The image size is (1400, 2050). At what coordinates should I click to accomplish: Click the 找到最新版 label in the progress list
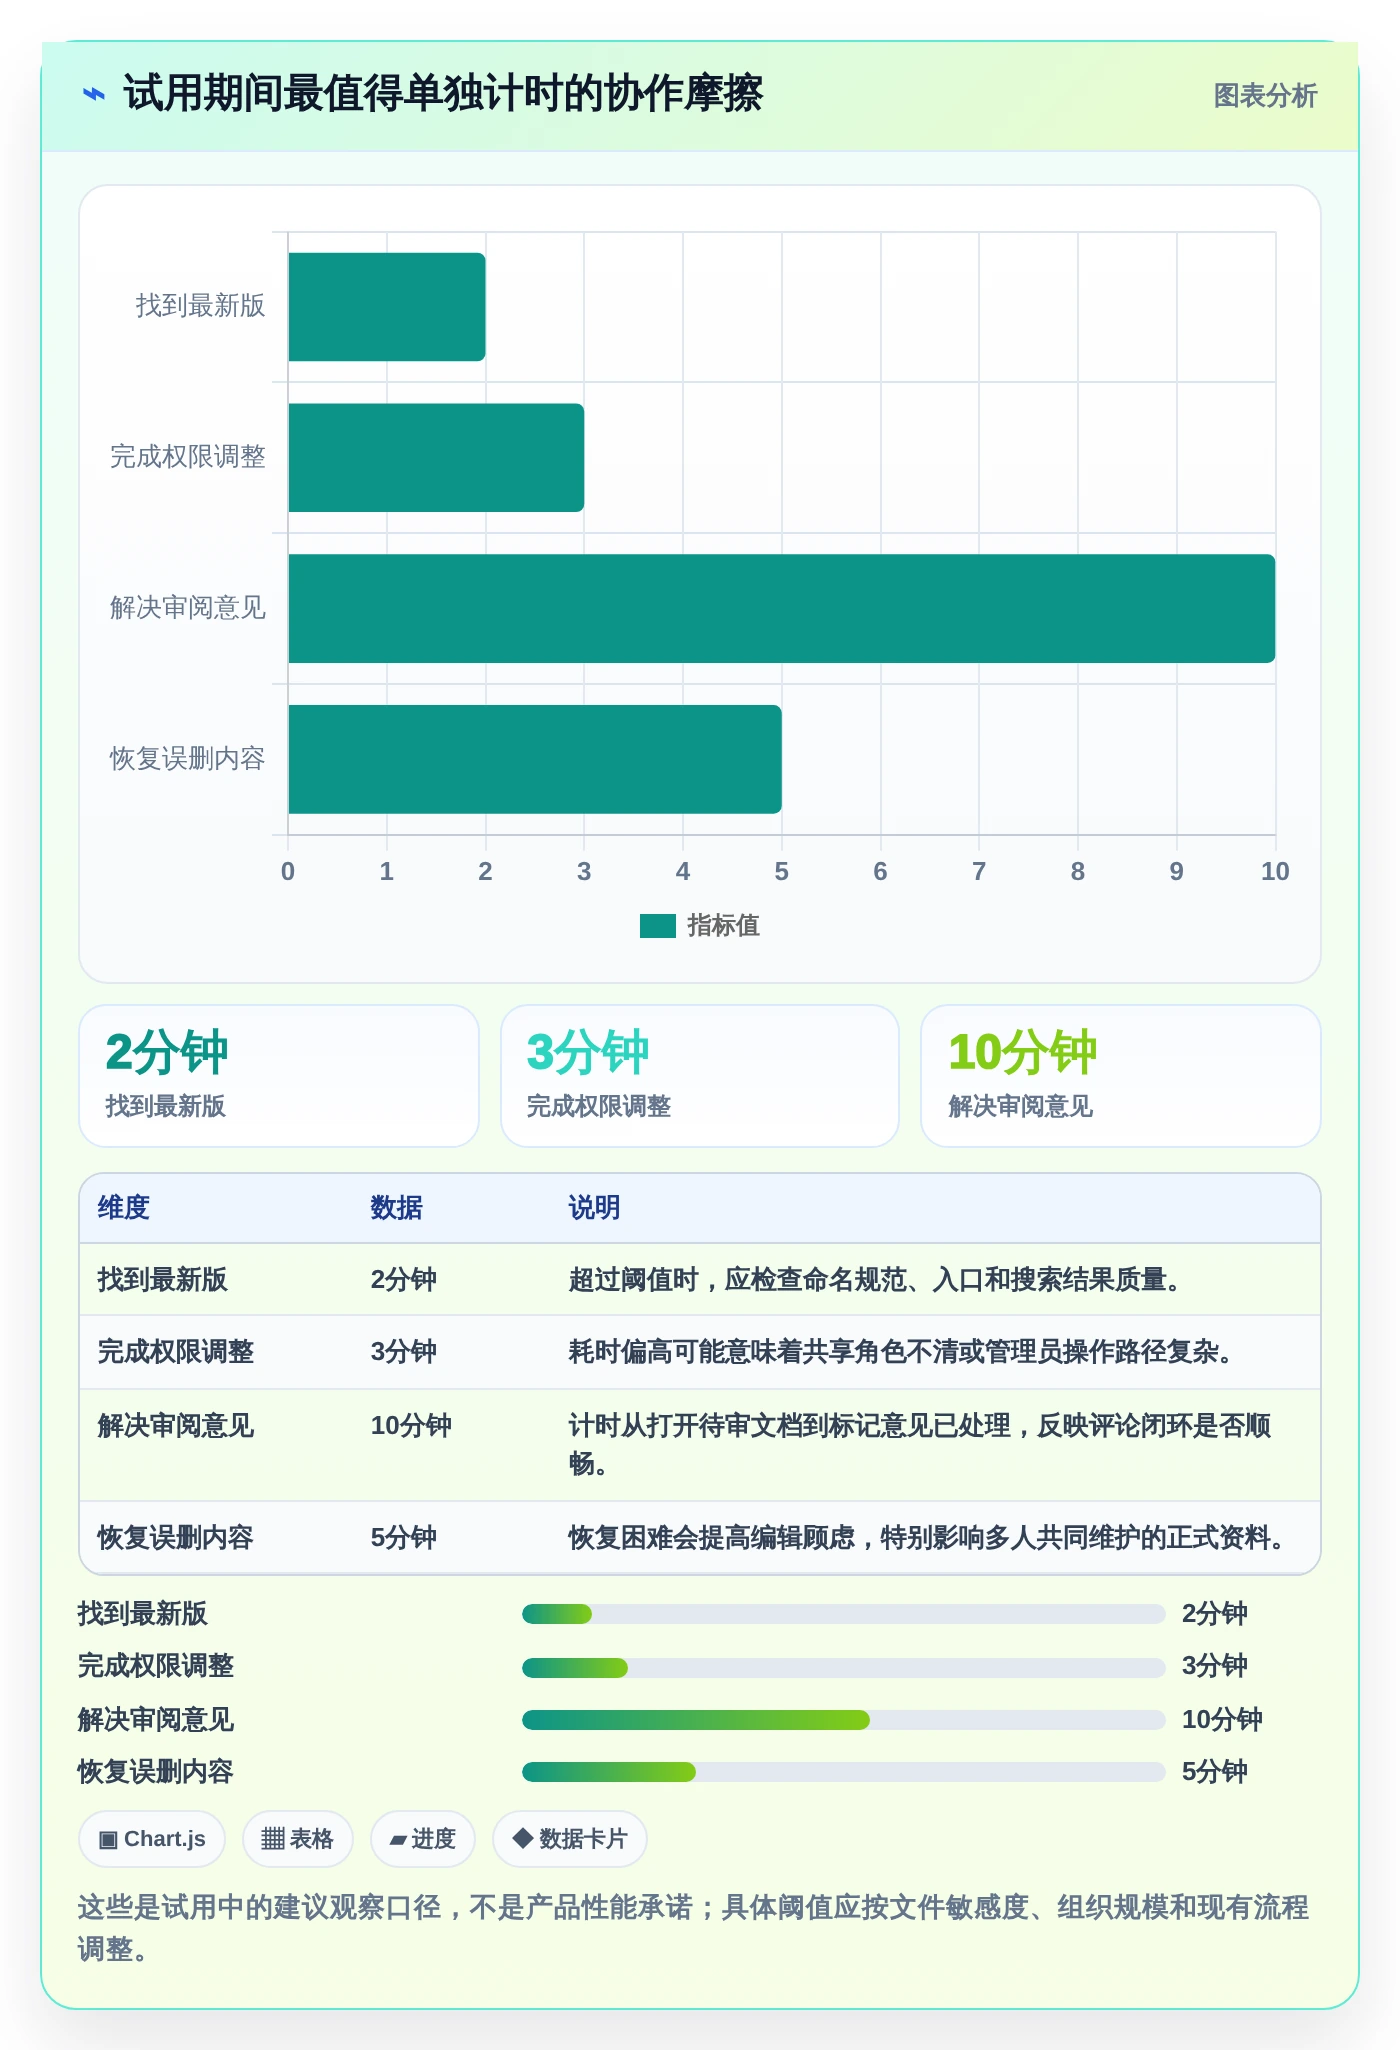[x=143, y=1614]
